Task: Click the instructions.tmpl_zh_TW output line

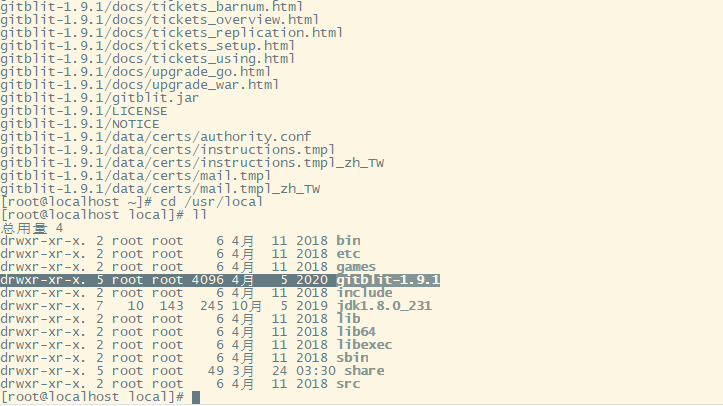Action: click(192, 163)
